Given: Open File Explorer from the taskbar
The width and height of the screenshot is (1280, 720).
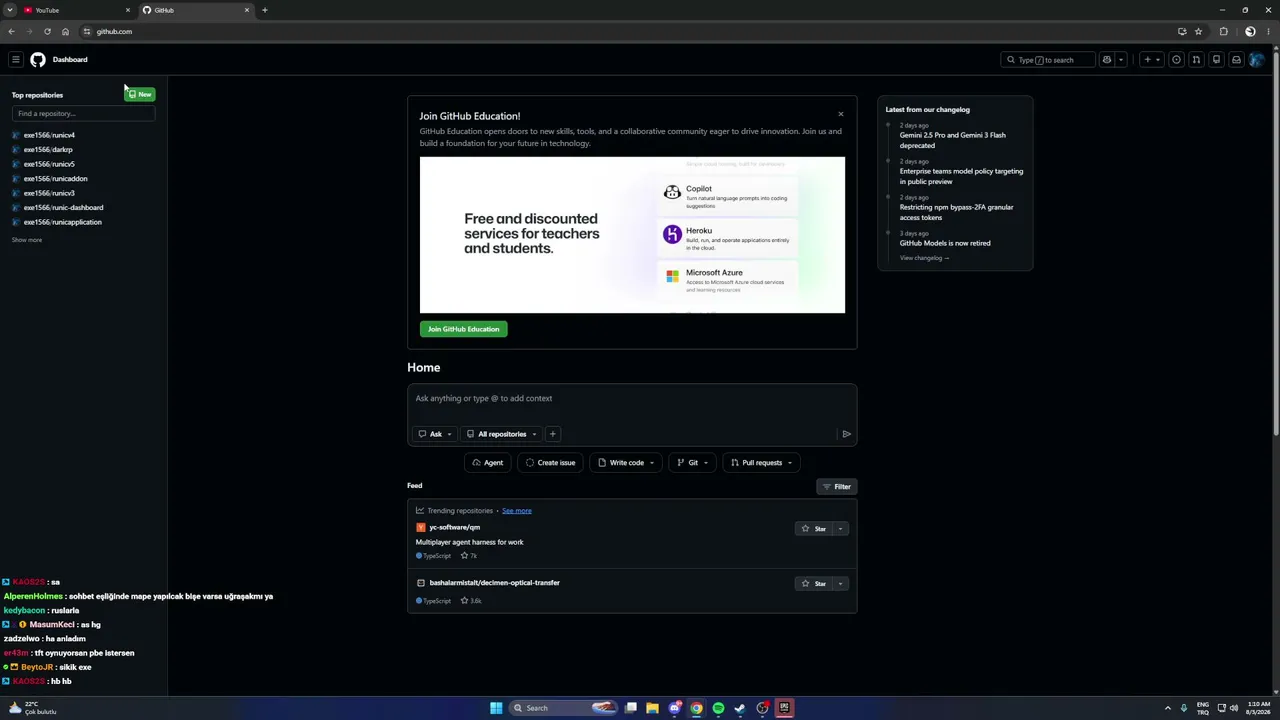Looking at the screenshot, I should pyautogui.click(x=652, y=708).
